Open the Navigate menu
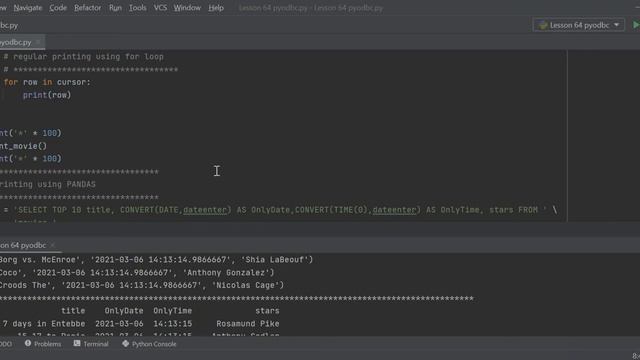The height and width of the screenshot is (360, 640). [28, 8]
